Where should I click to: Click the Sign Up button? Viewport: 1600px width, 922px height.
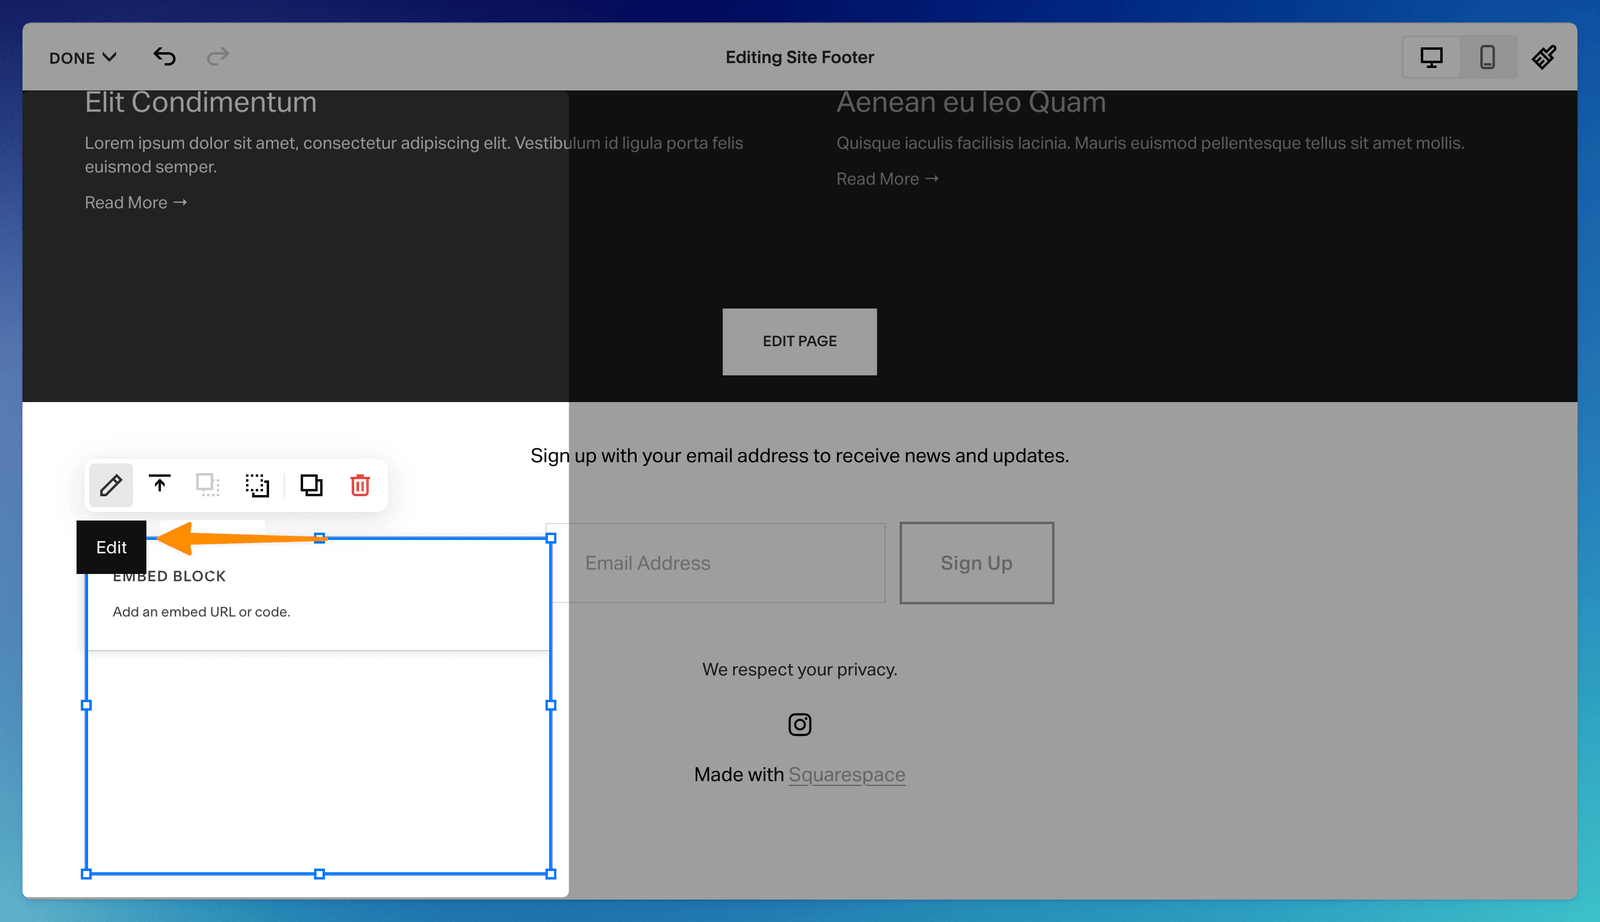(x=976, y=563)
